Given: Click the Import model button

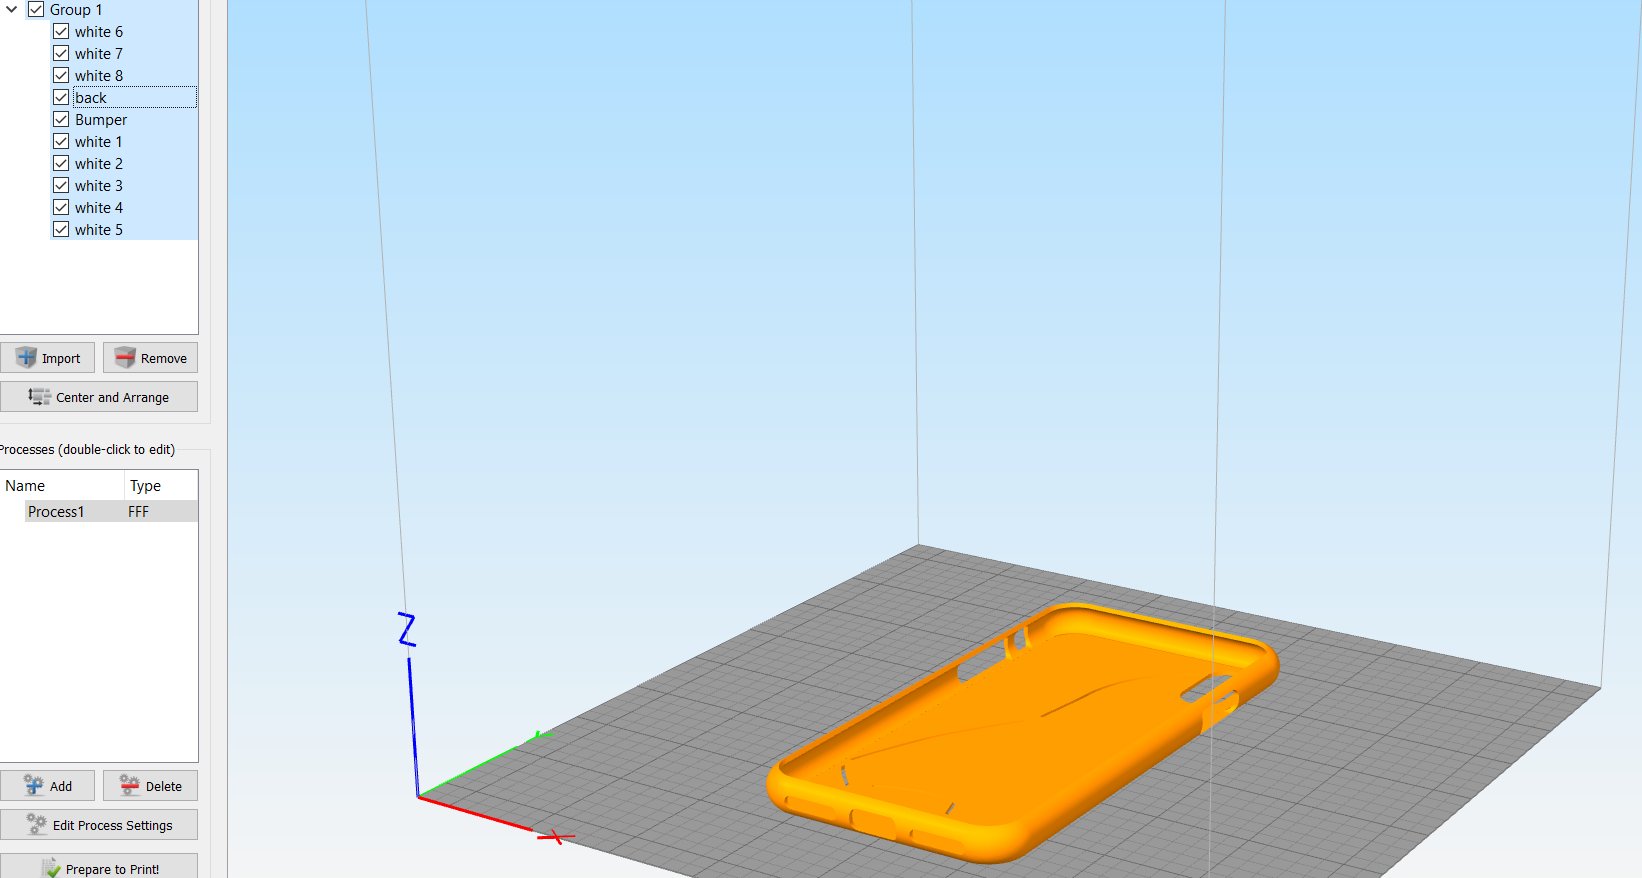Looking at the screenshot, I should 47,358.
